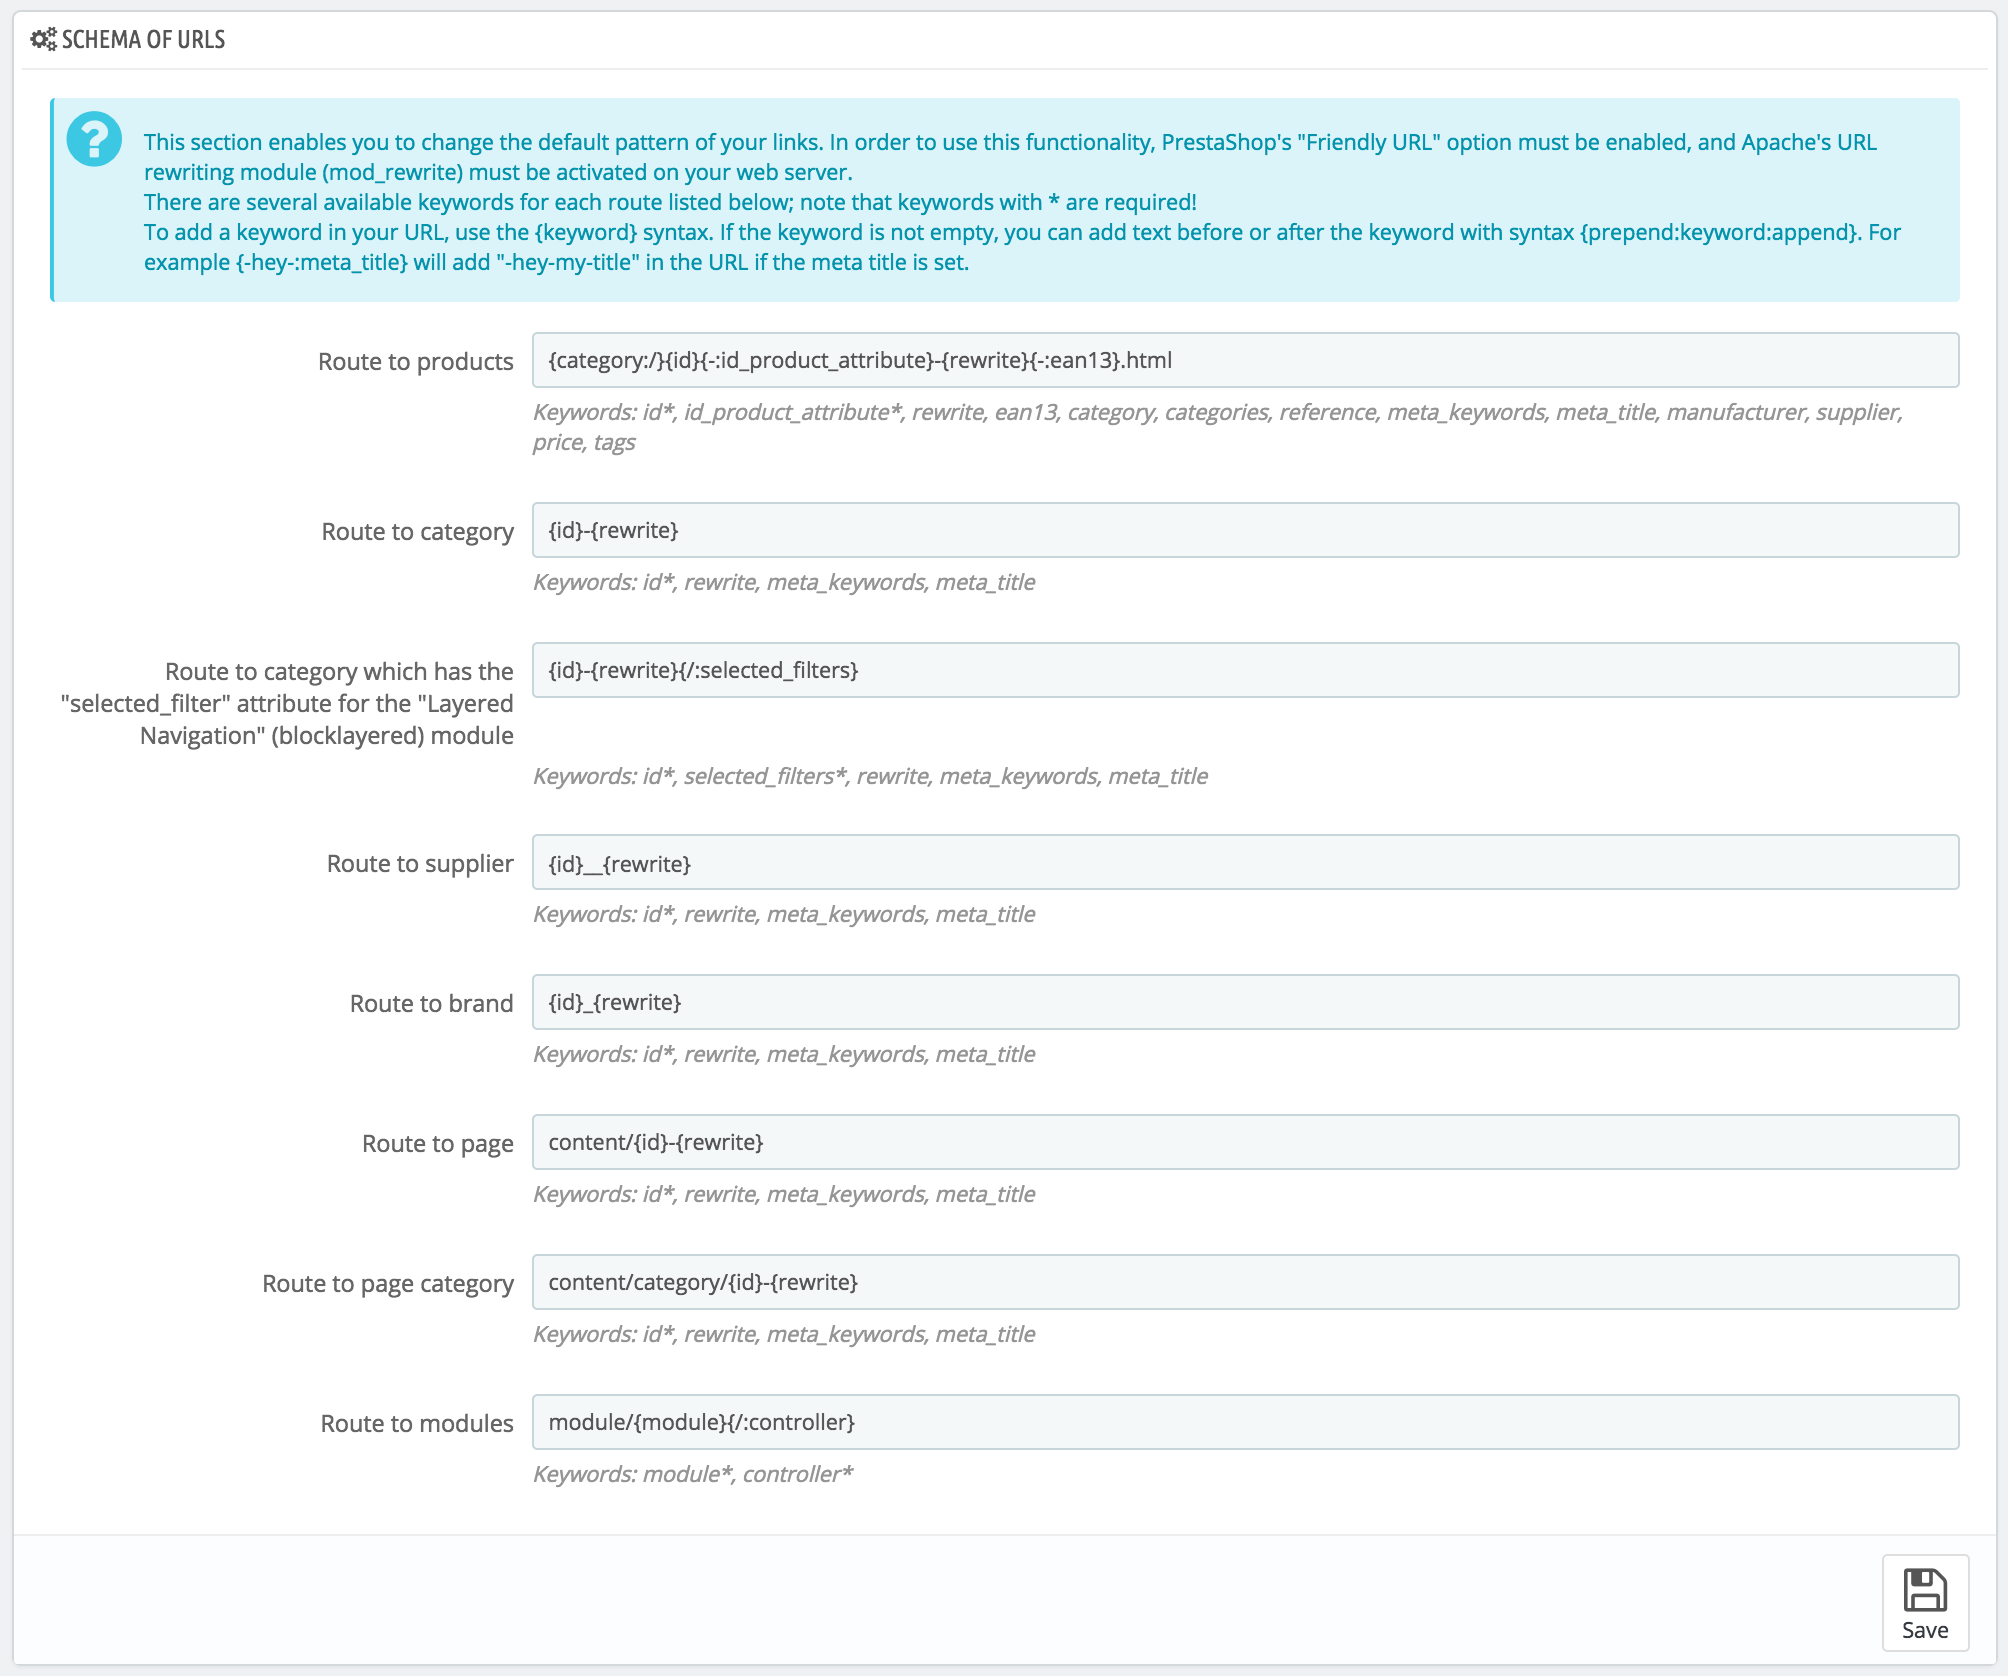The width and height of the screenshot is (2008, 1676).
Task: Click the Route to modules input field
Action: [x=1244, y=1421]
